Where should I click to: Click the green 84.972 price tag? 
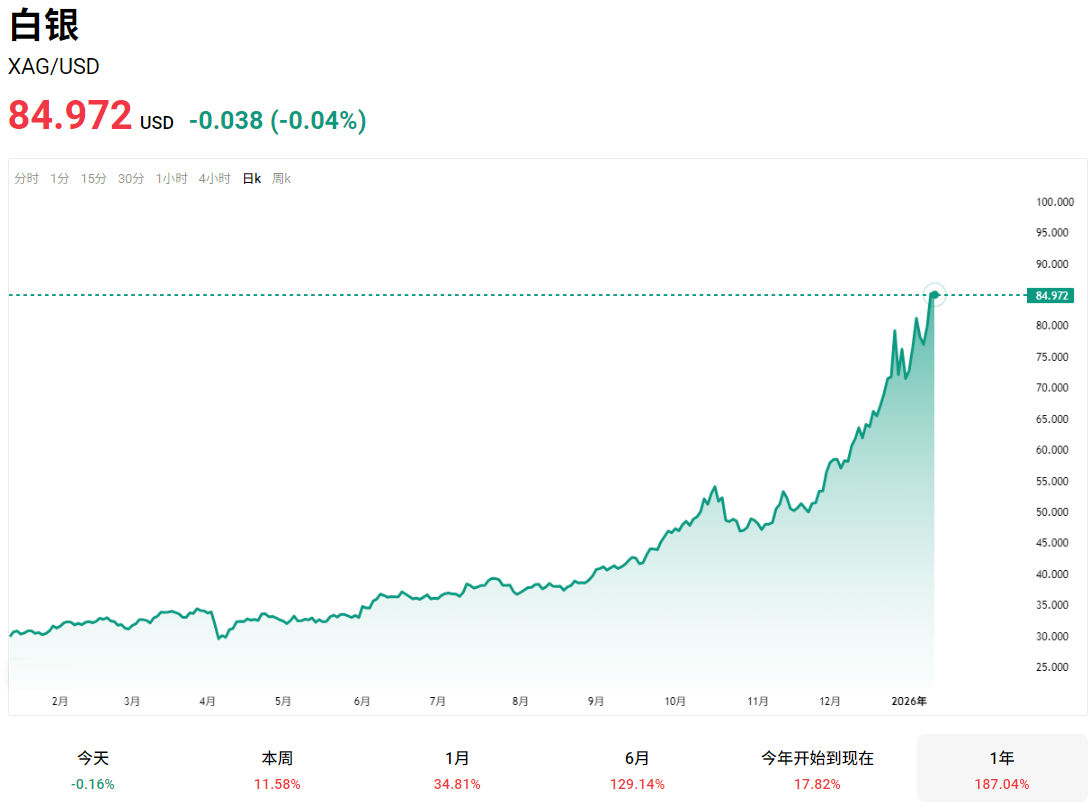point(1051,295)
